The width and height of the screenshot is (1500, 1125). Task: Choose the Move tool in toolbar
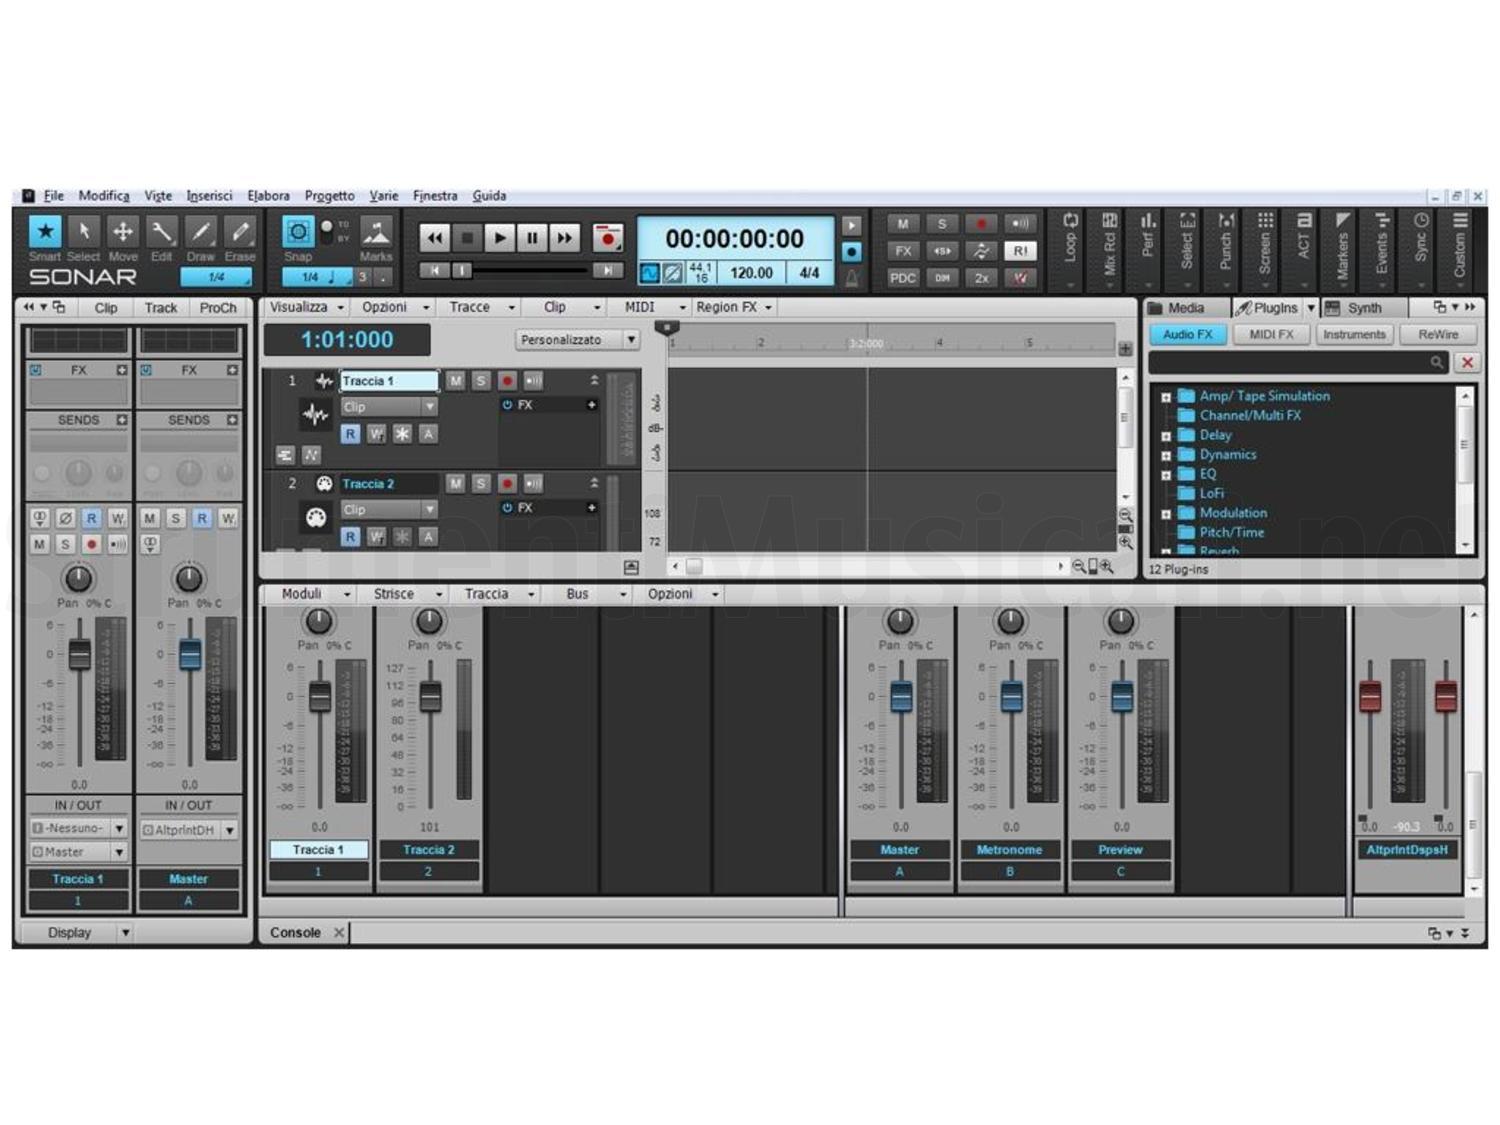pos(123,232)
